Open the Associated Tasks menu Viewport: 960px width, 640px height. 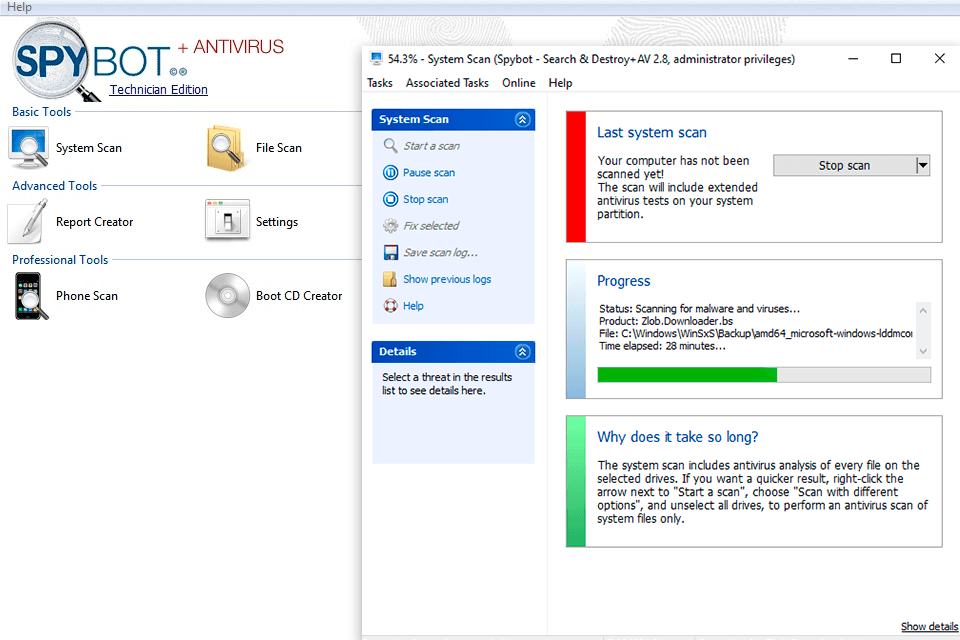point(447,83)
